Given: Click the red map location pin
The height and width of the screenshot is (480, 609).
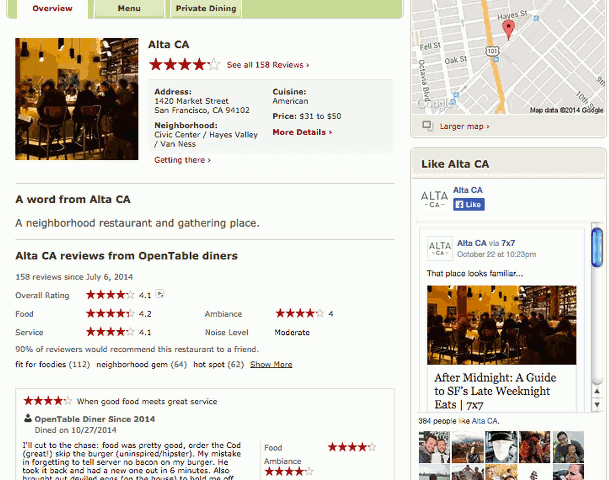Looking at the screenshot, I should point(508,30).
